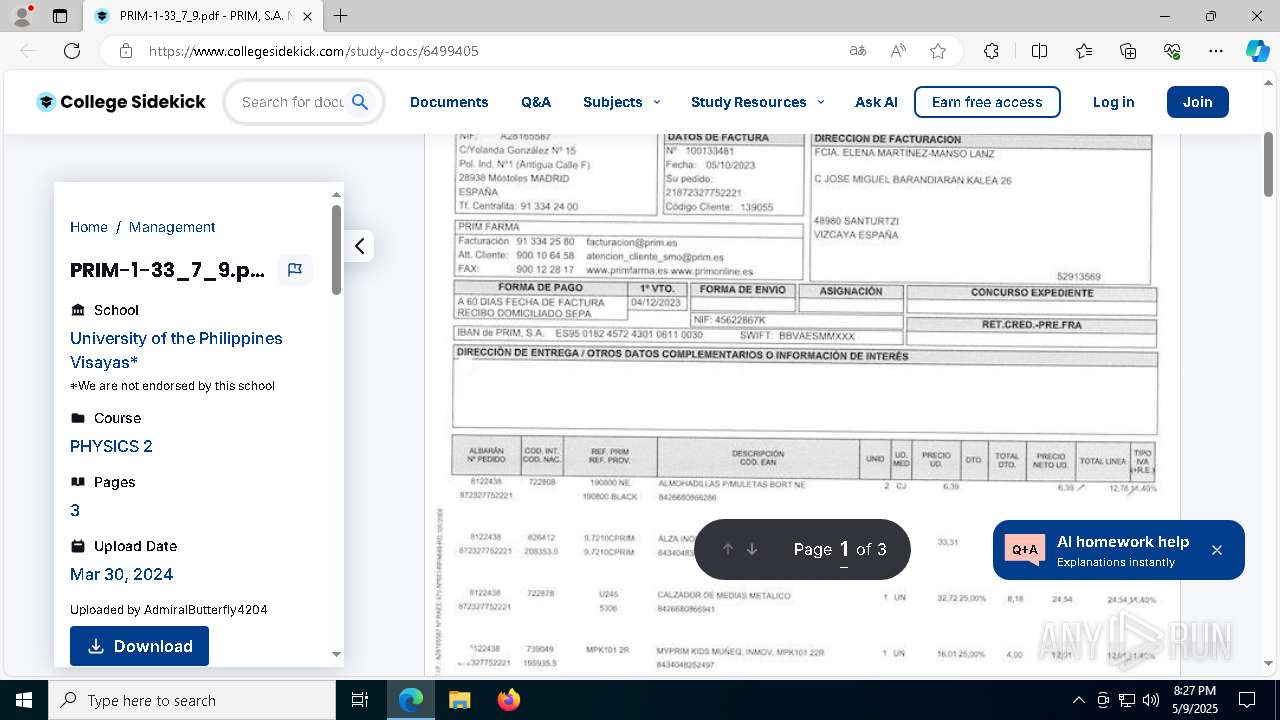1280x720 pixels.
Task: Open File Explorer from taskbar
Action: coord(459,700)
